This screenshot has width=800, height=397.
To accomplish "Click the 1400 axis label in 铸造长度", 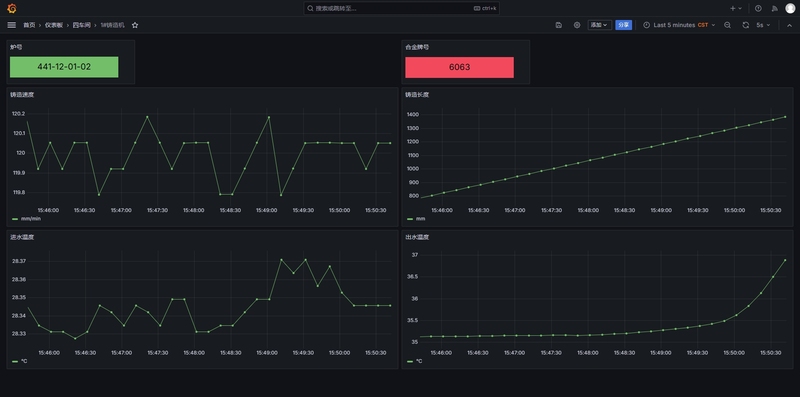I will pyautogui.click(x=413, y=115).
